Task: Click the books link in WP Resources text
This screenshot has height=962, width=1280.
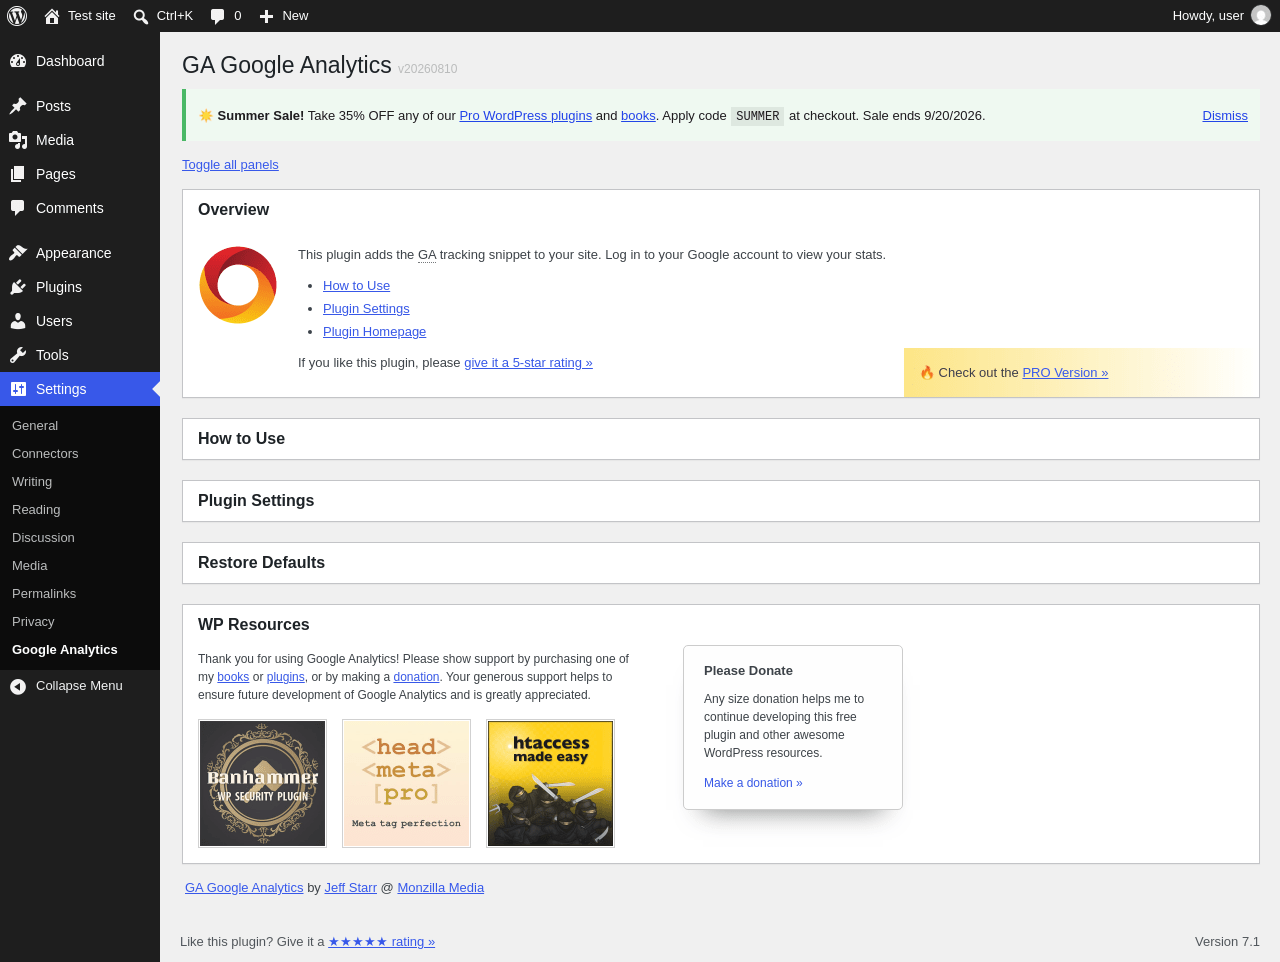Action: click(233, 677)
